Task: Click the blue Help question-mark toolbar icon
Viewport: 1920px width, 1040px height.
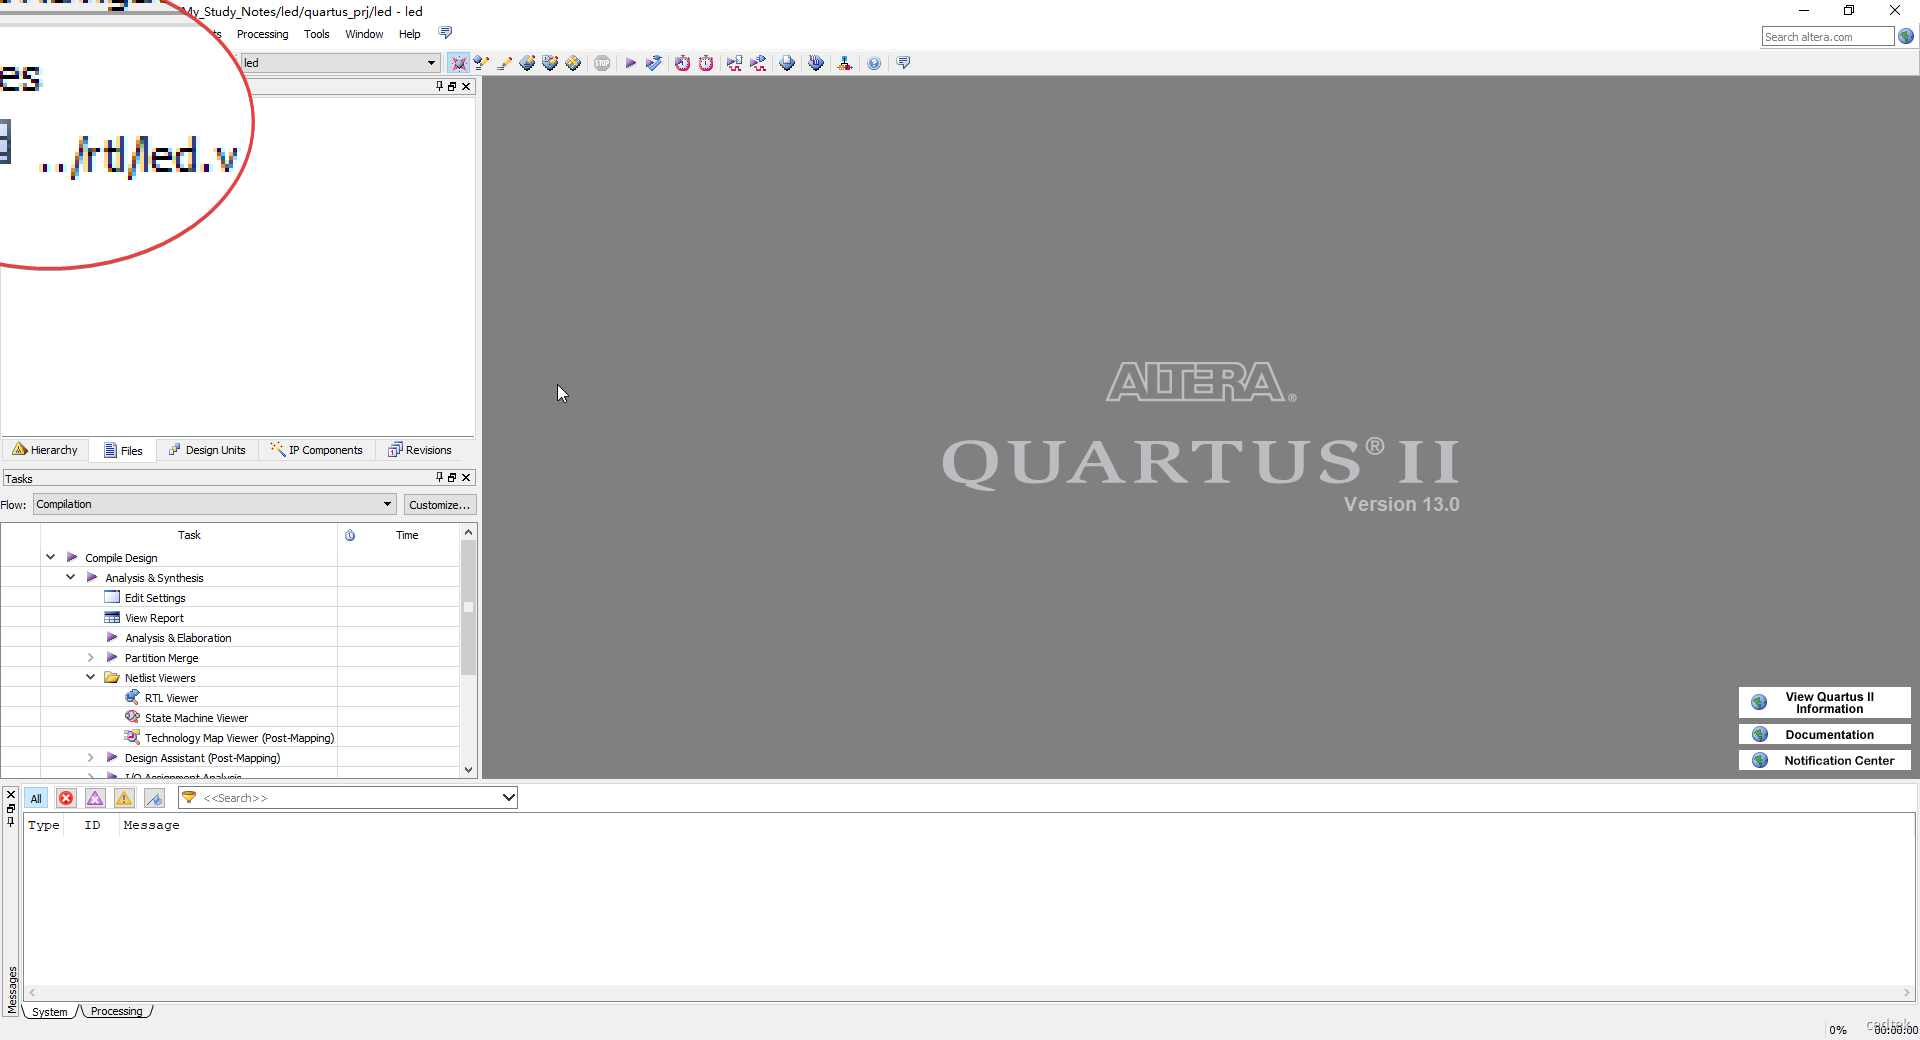Action: click(874, 63)
